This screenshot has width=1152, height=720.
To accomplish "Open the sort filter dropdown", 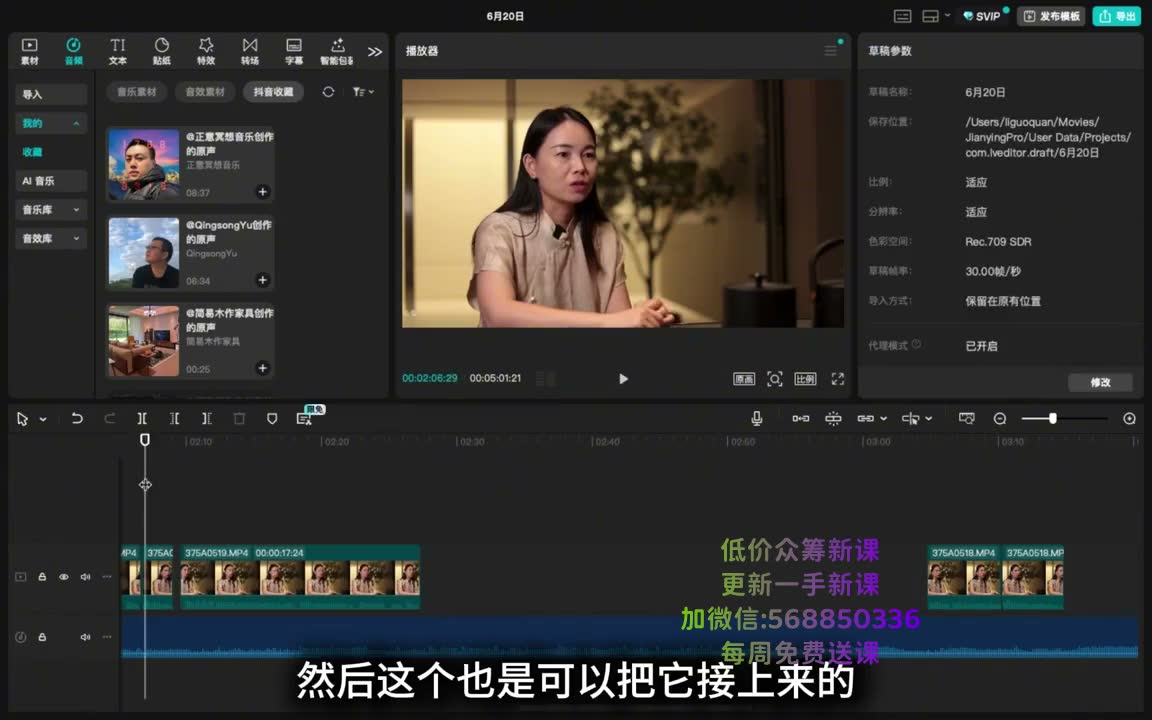I will tap(363, 92).
